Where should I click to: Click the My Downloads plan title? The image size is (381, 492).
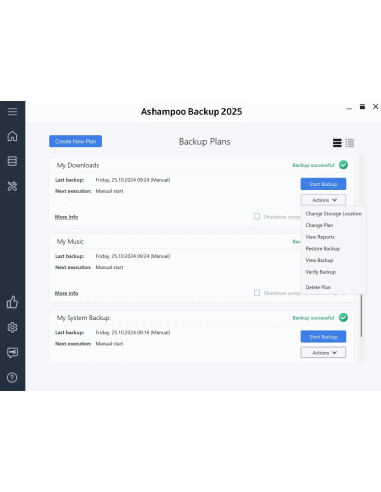78,165
